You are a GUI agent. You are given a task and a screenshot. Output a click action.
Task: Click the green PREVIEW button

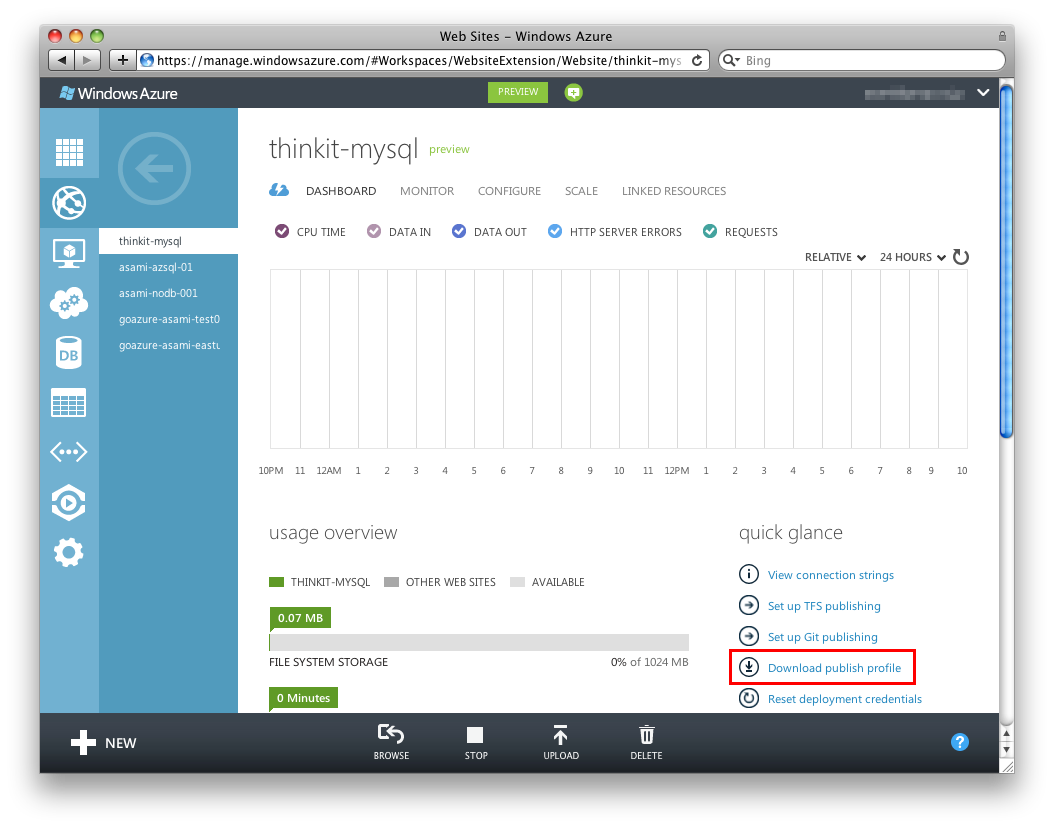pyautogui.click(x=518, y=92)
